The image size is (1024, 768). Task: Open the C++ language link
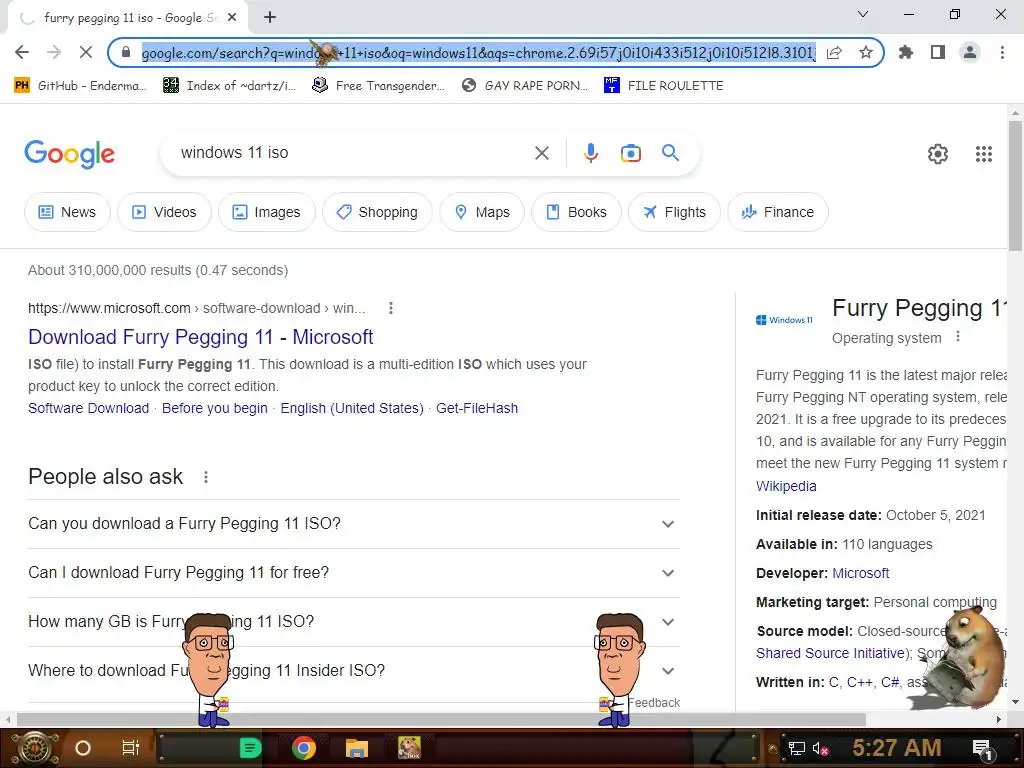859,682
